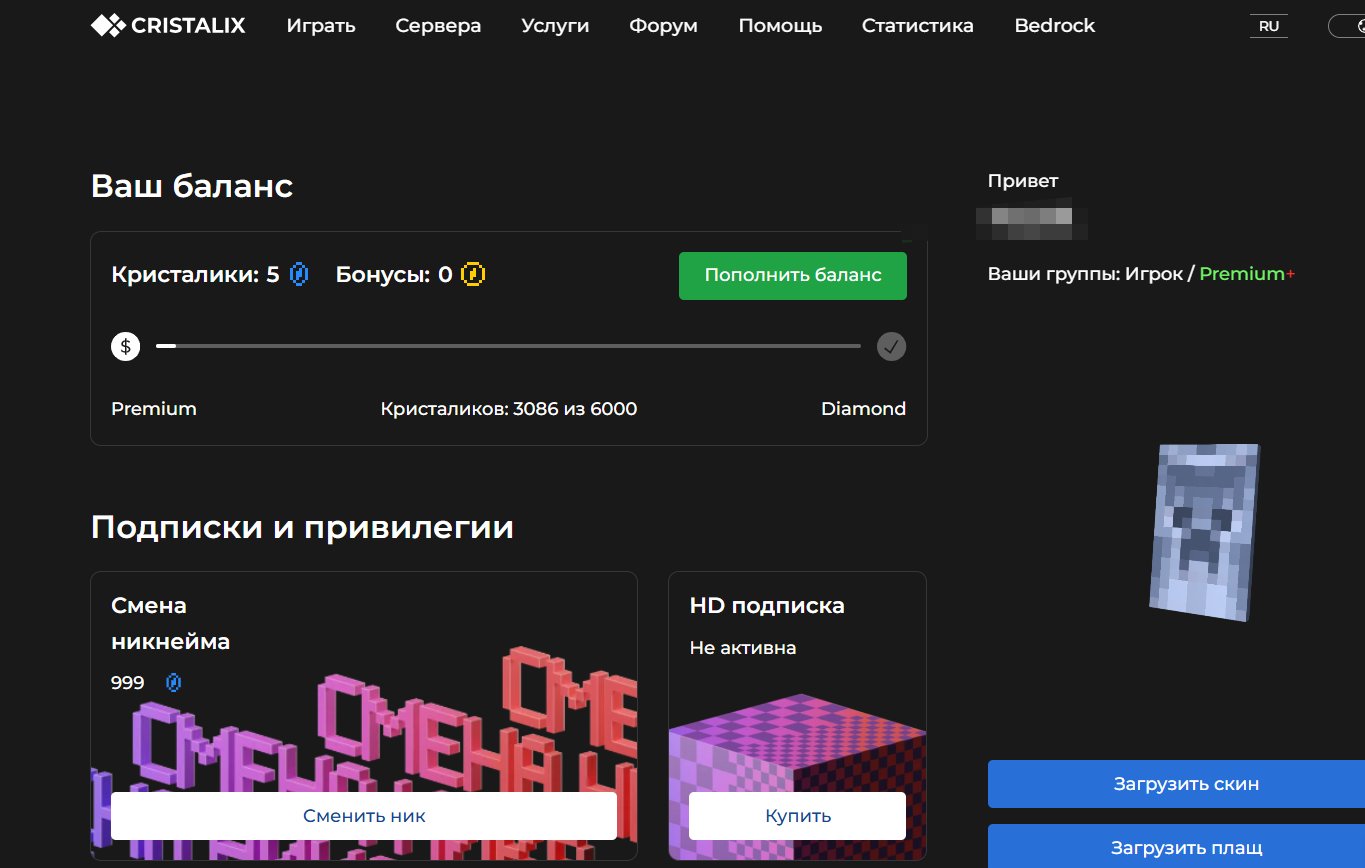The height and width of the screenshot is (868, 1365).
Task: Open the RU language selector
Action: coord(1269,27)
